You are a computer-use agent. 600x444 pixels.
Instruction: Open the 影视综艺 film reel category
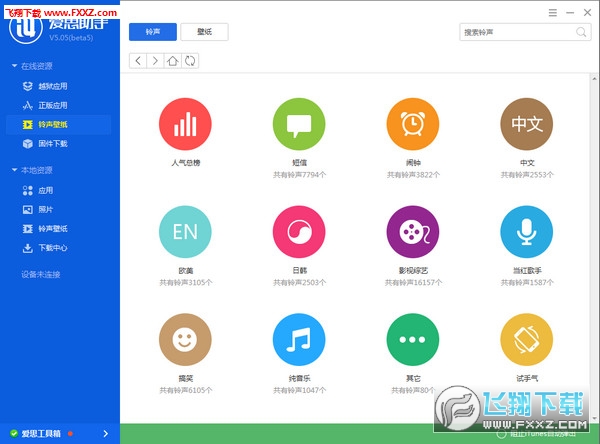point(412,233)
